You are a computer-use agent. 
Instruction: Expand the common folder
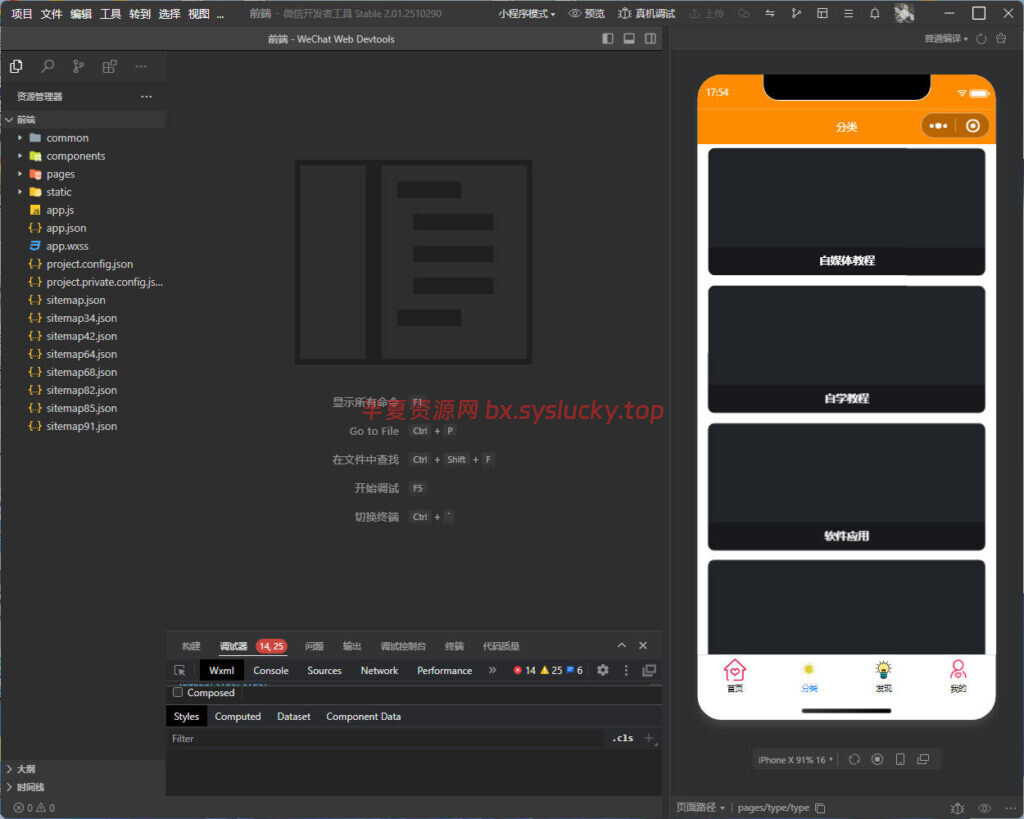[x=67, y=138]
